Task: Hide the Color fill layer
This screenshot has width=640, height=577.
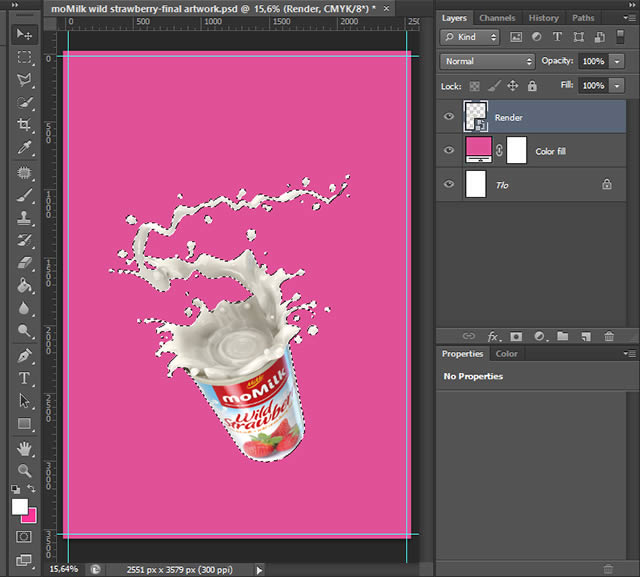Action: click(x=449, y=150)
